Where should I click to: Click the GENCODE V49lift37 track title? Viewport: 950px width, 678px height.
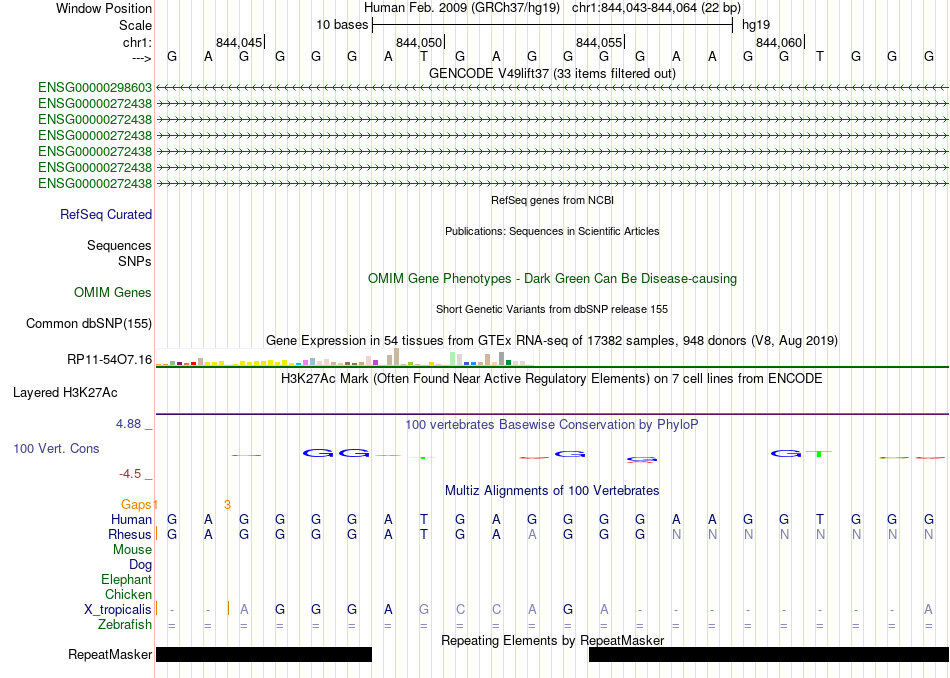coord(553,73)
